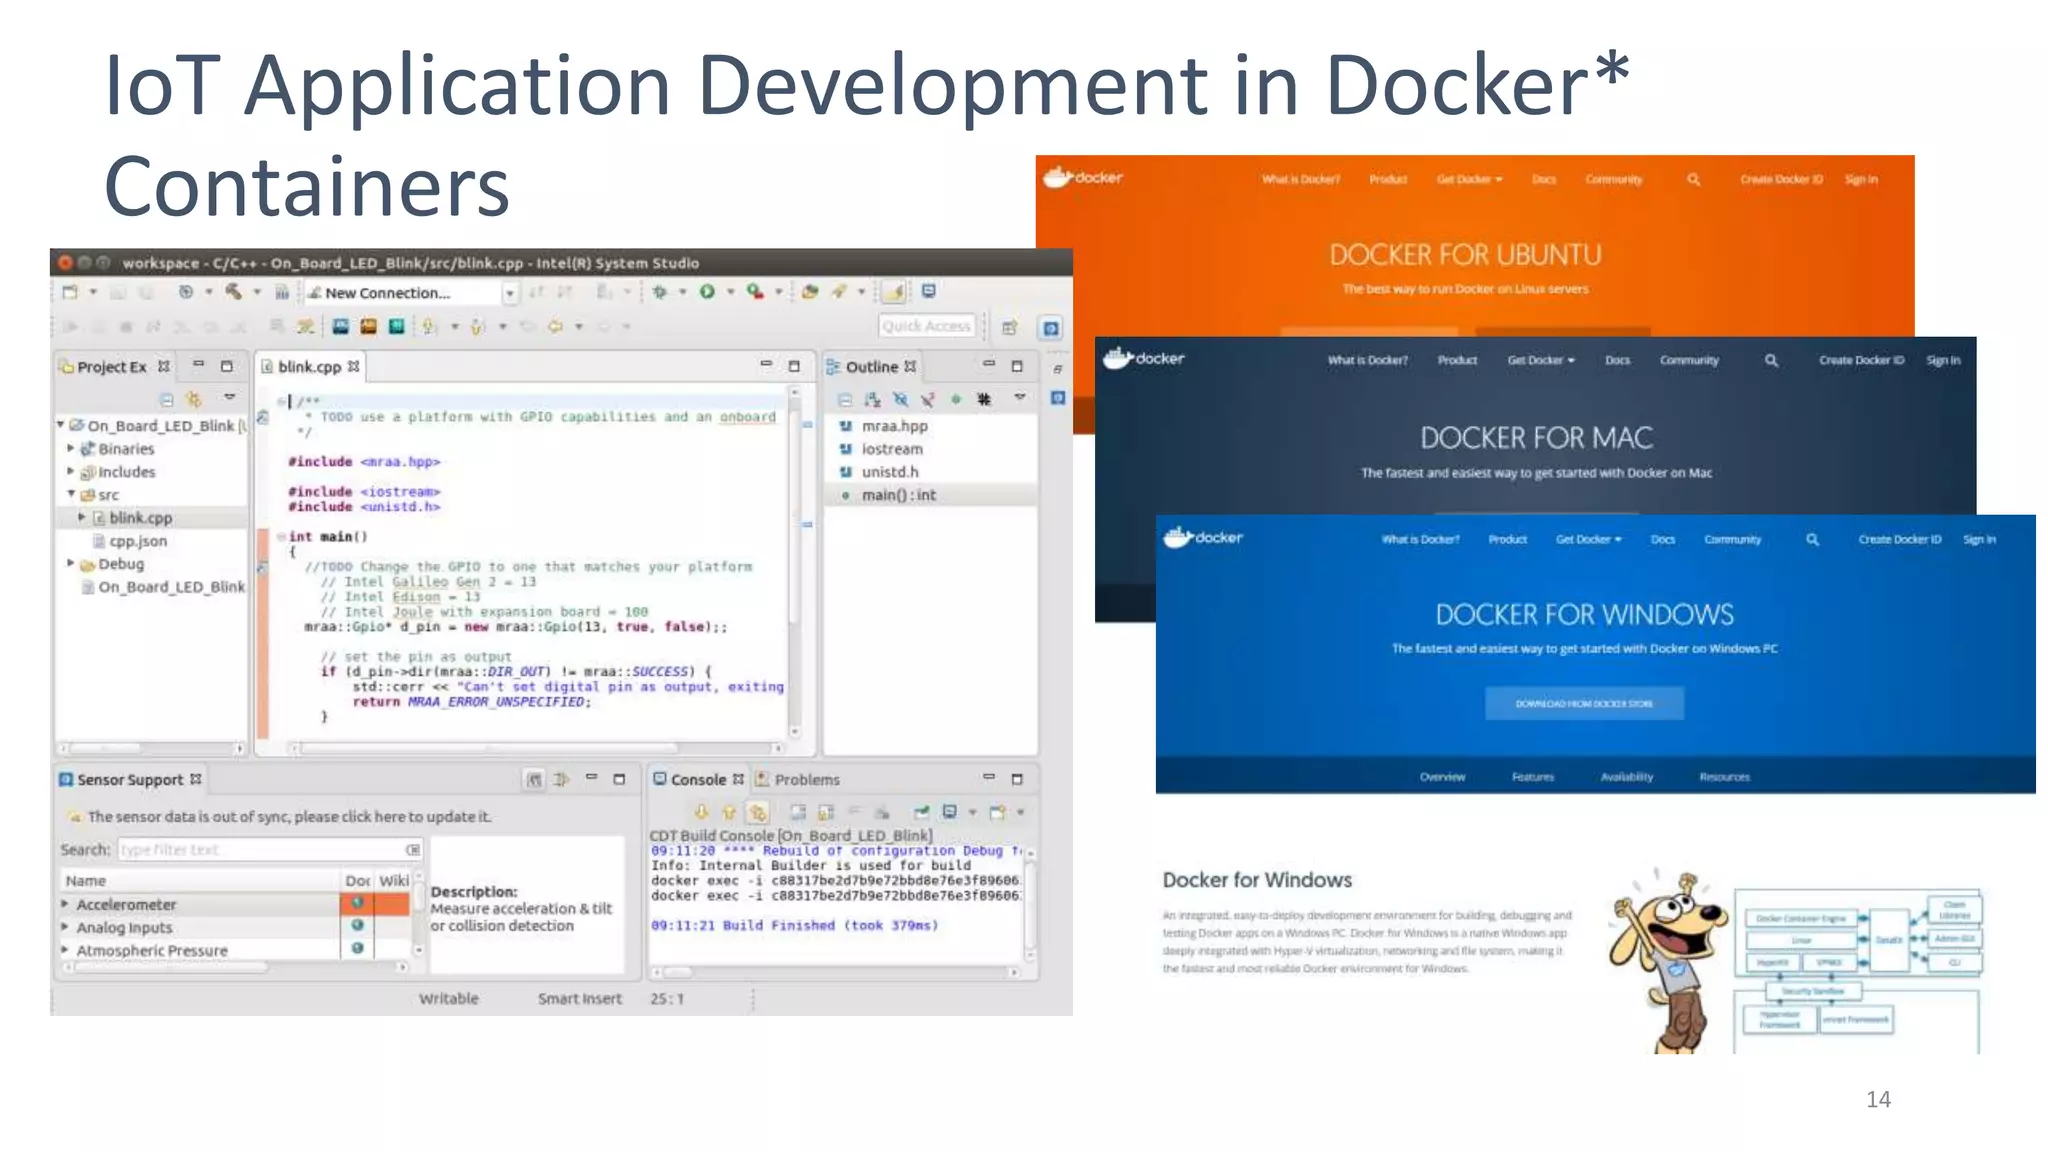Viewport: 2048px width, 1152px height.
Task: Expand the Atmospheric Pressure sensor row
Action: pyautogui.click(x=66, y=949)
